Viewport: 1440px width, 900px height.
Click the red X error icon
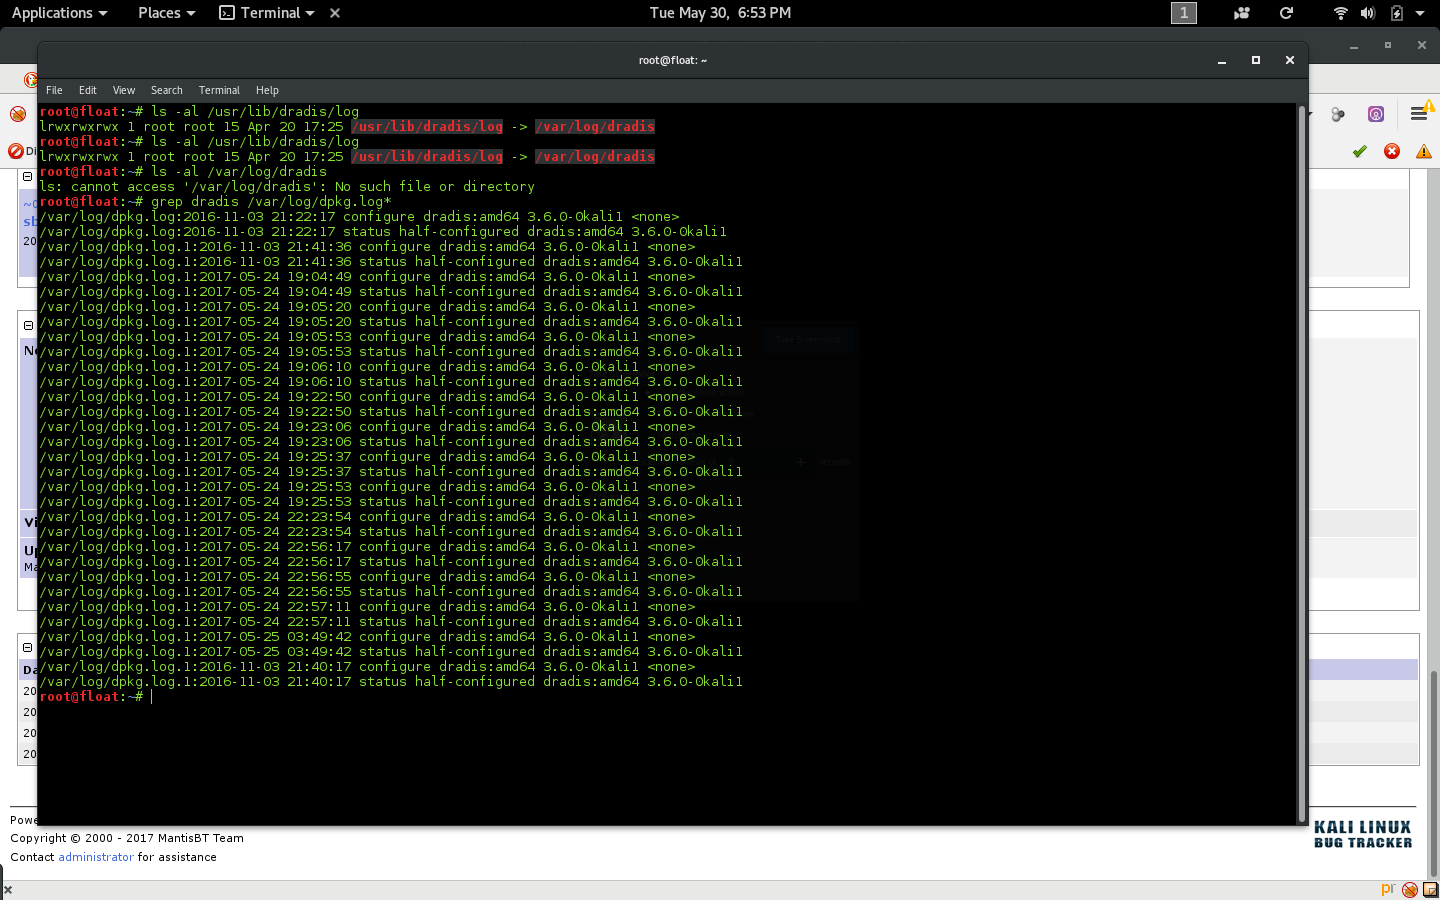1391,151
